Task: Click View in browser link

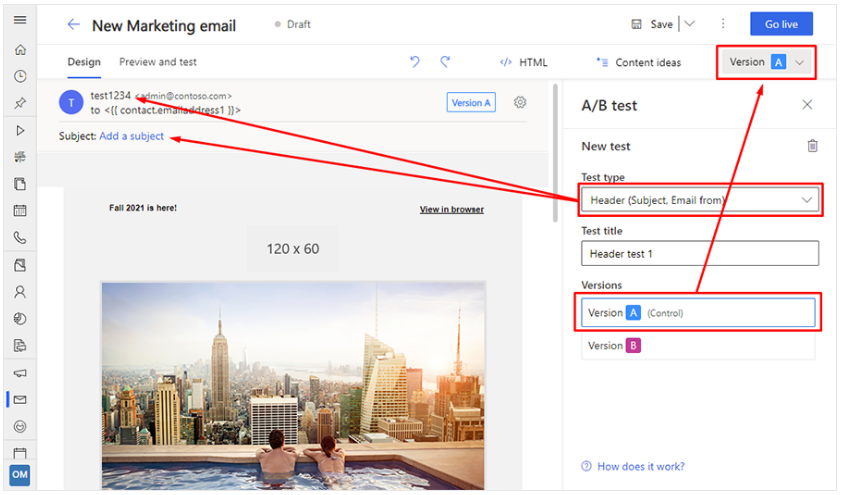Action: (452, 209)
